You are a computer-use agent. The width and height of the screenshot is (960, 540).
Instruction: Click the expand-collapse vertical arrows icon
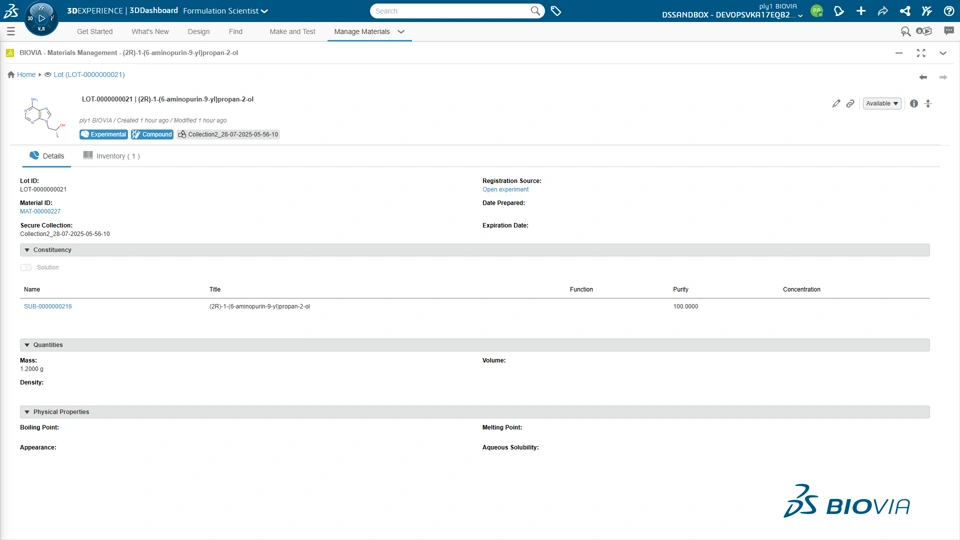(x=928, y=103)
